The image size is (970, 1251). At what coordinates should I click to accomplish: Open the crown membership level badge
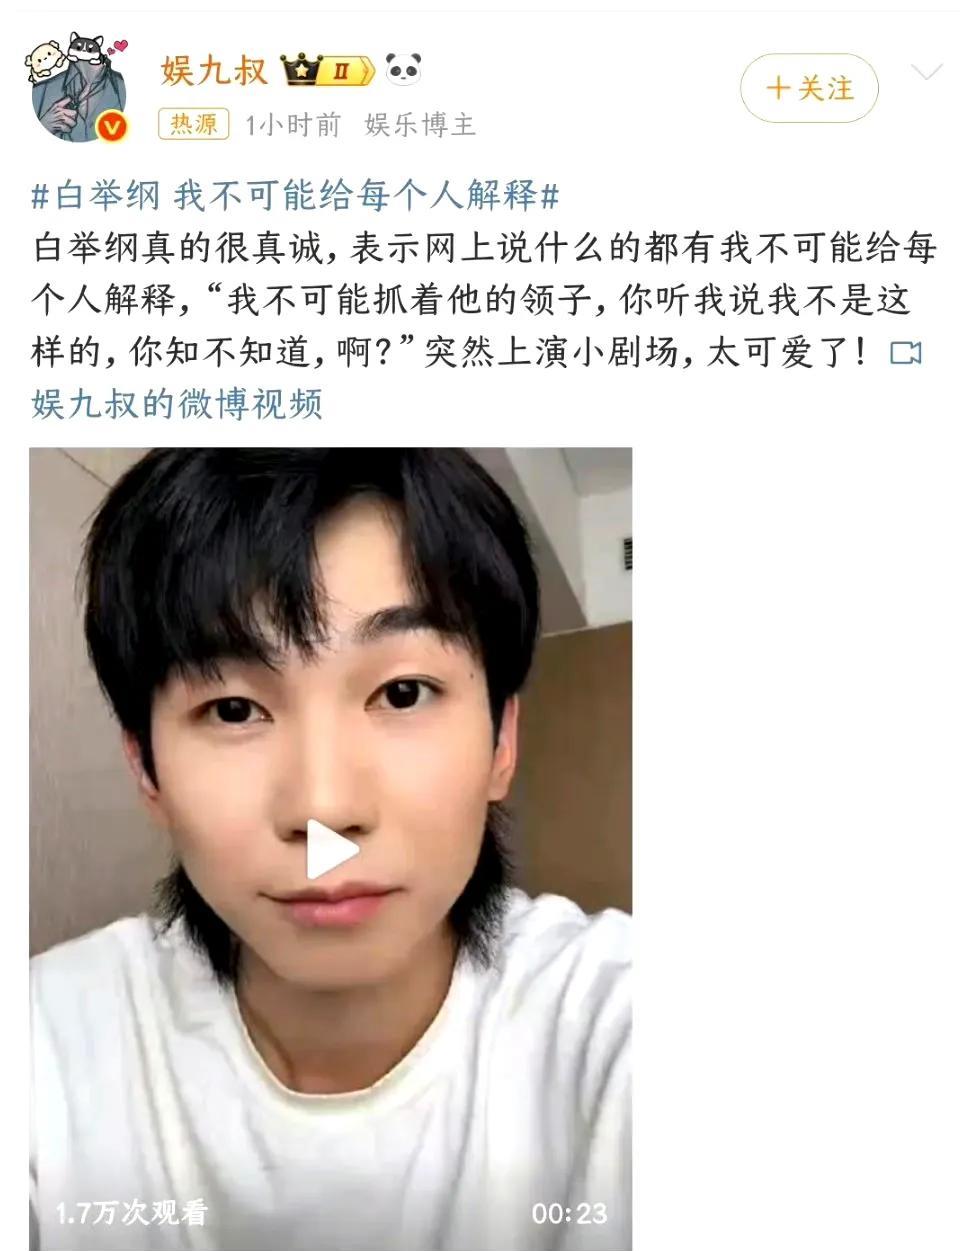click(x=328, y=70)
